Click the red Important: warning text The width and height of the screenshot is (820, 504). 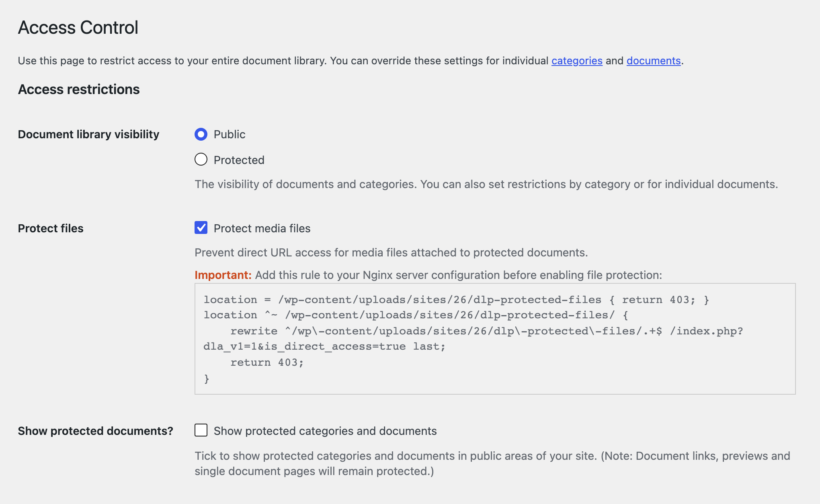point(223,275)
